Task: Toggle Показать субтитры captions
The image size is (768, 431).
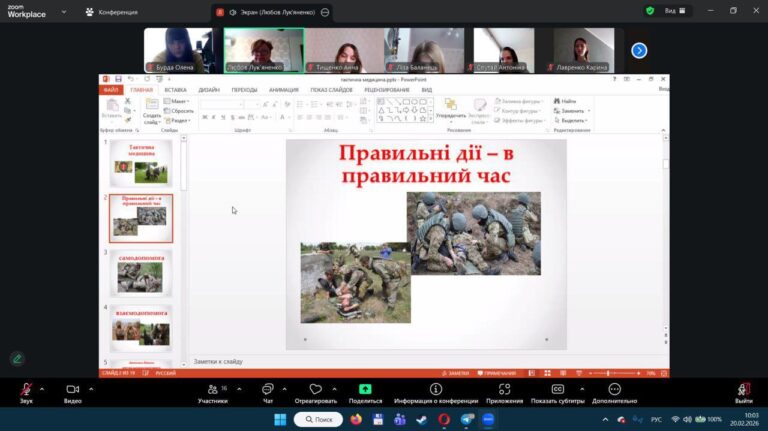Action: point(558,391)
